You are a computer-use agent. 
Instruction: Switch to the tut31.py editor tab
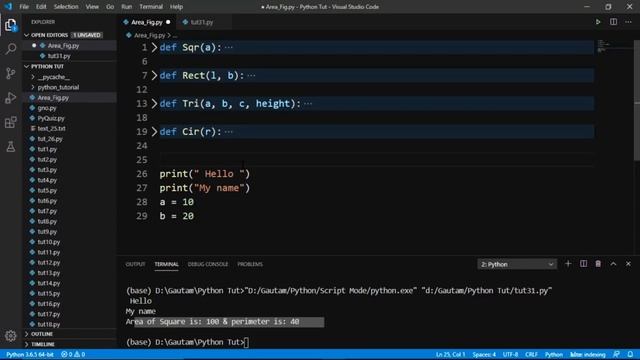pyautogui.click(x=202, y=22)
